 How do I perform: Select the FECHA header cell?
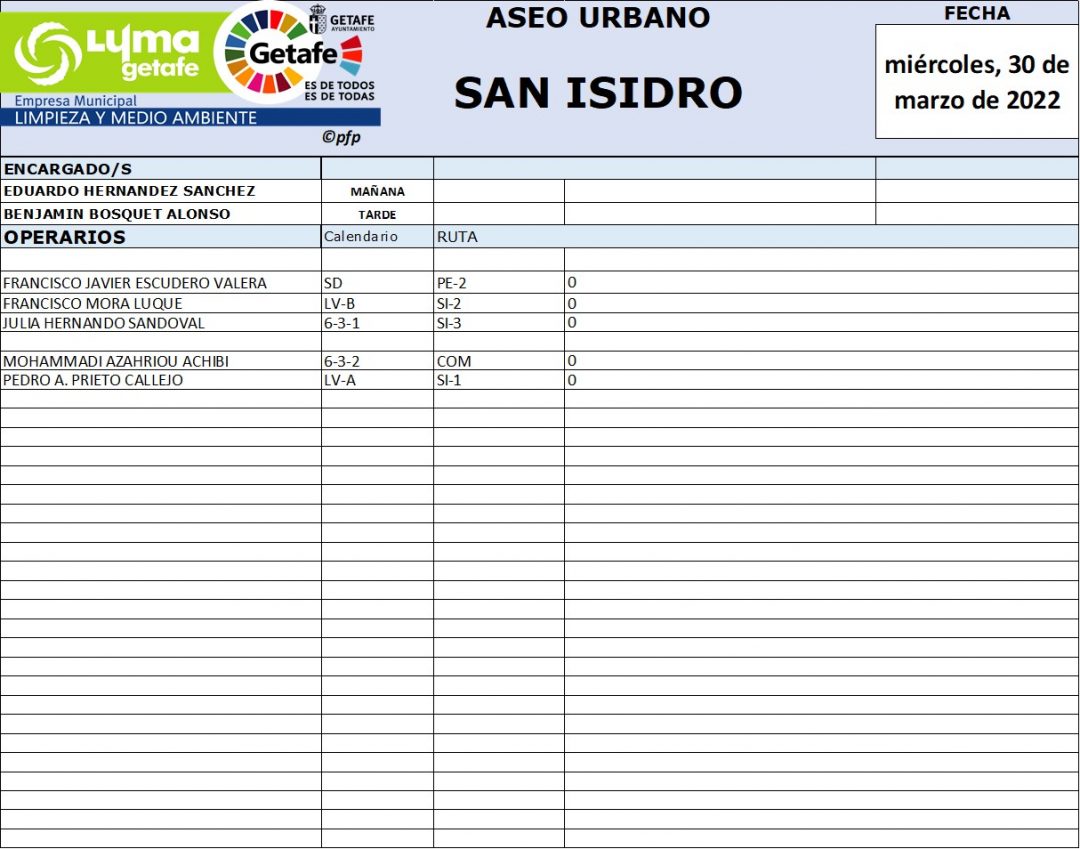coord(976,13)
